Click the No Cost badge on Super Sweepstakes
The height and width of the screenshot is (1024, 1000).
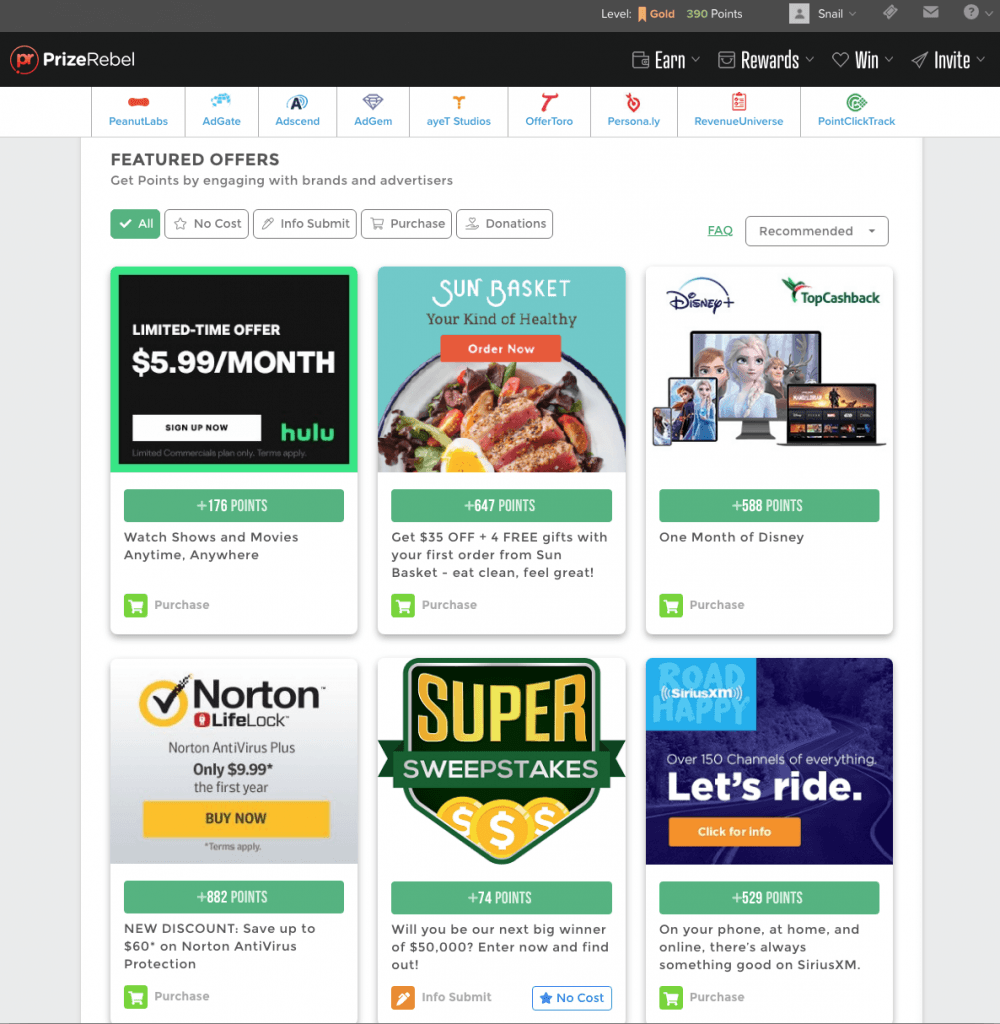click(572, 998)
